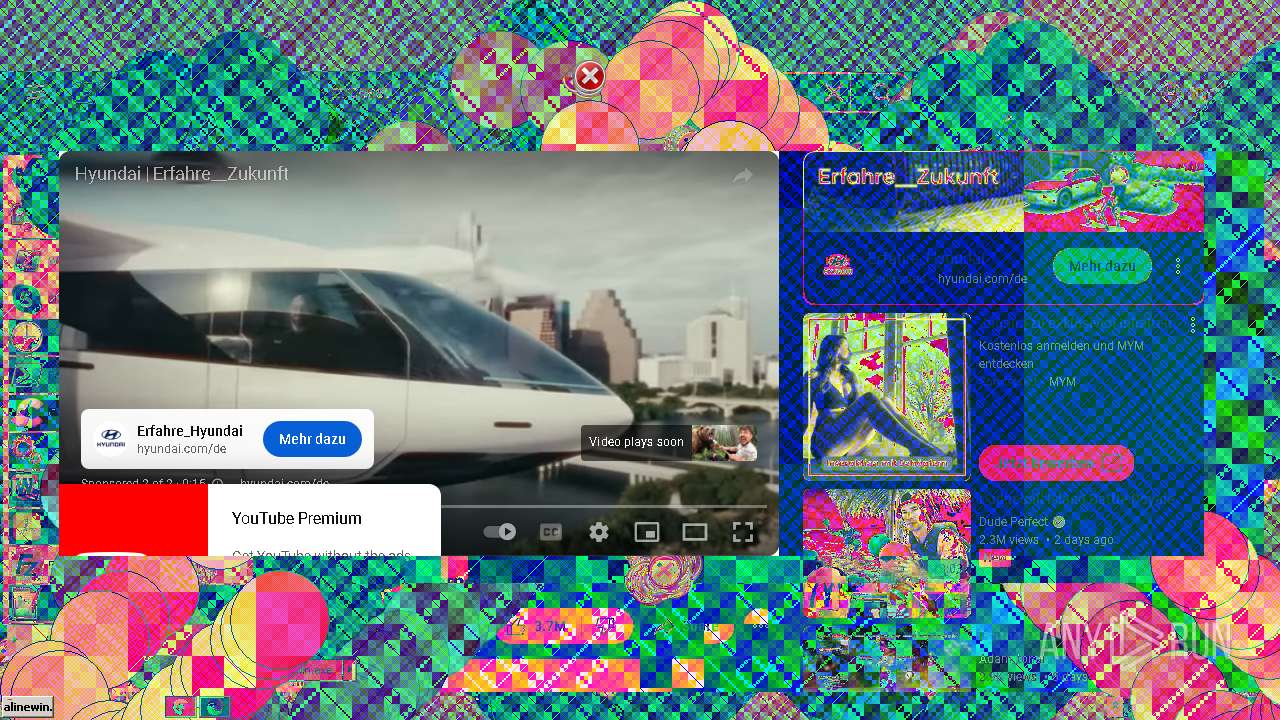
Task: Click Kostenlos anmelden und MYM entdecken text
Action: (x=1061, y=355)
